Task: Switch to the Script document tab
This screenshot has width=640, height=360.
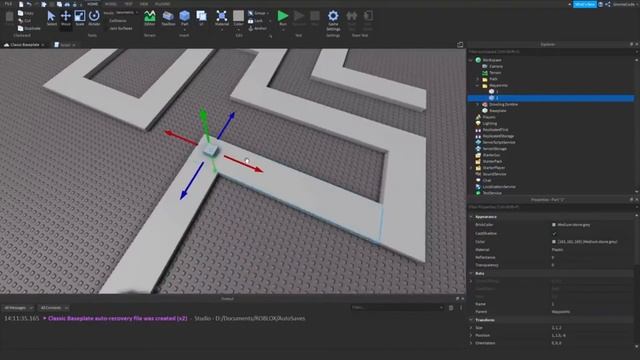Action: click(x=65, y=45)
